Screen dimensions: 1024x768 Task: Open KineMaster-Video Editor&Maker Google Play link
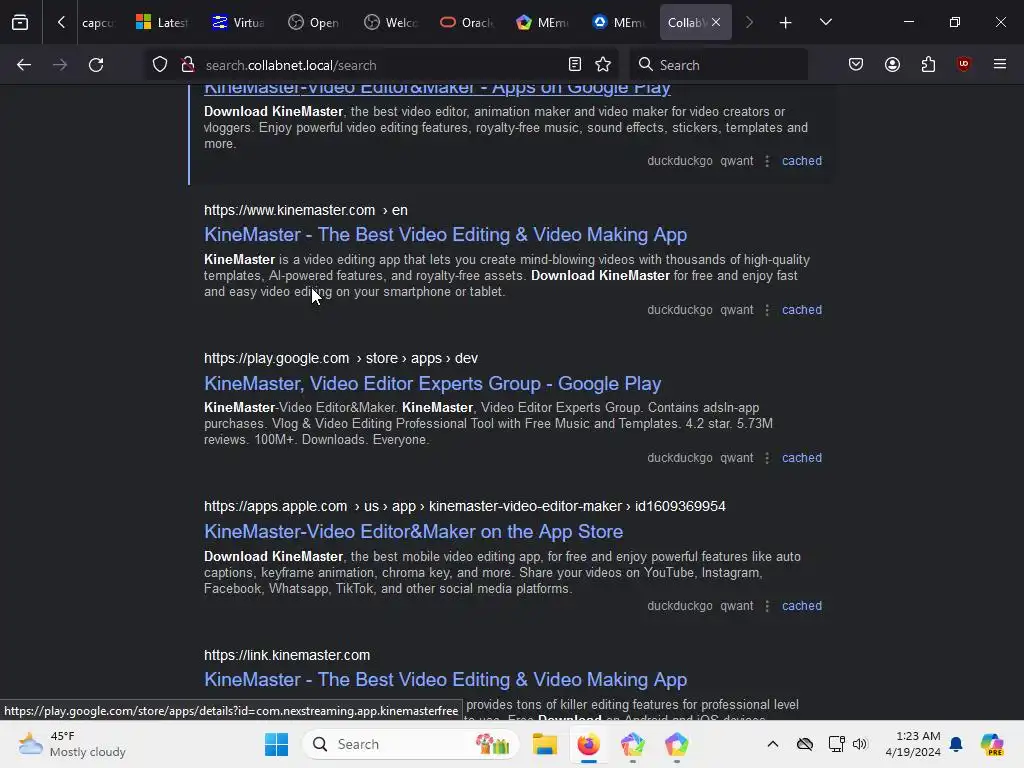[437, 88]
